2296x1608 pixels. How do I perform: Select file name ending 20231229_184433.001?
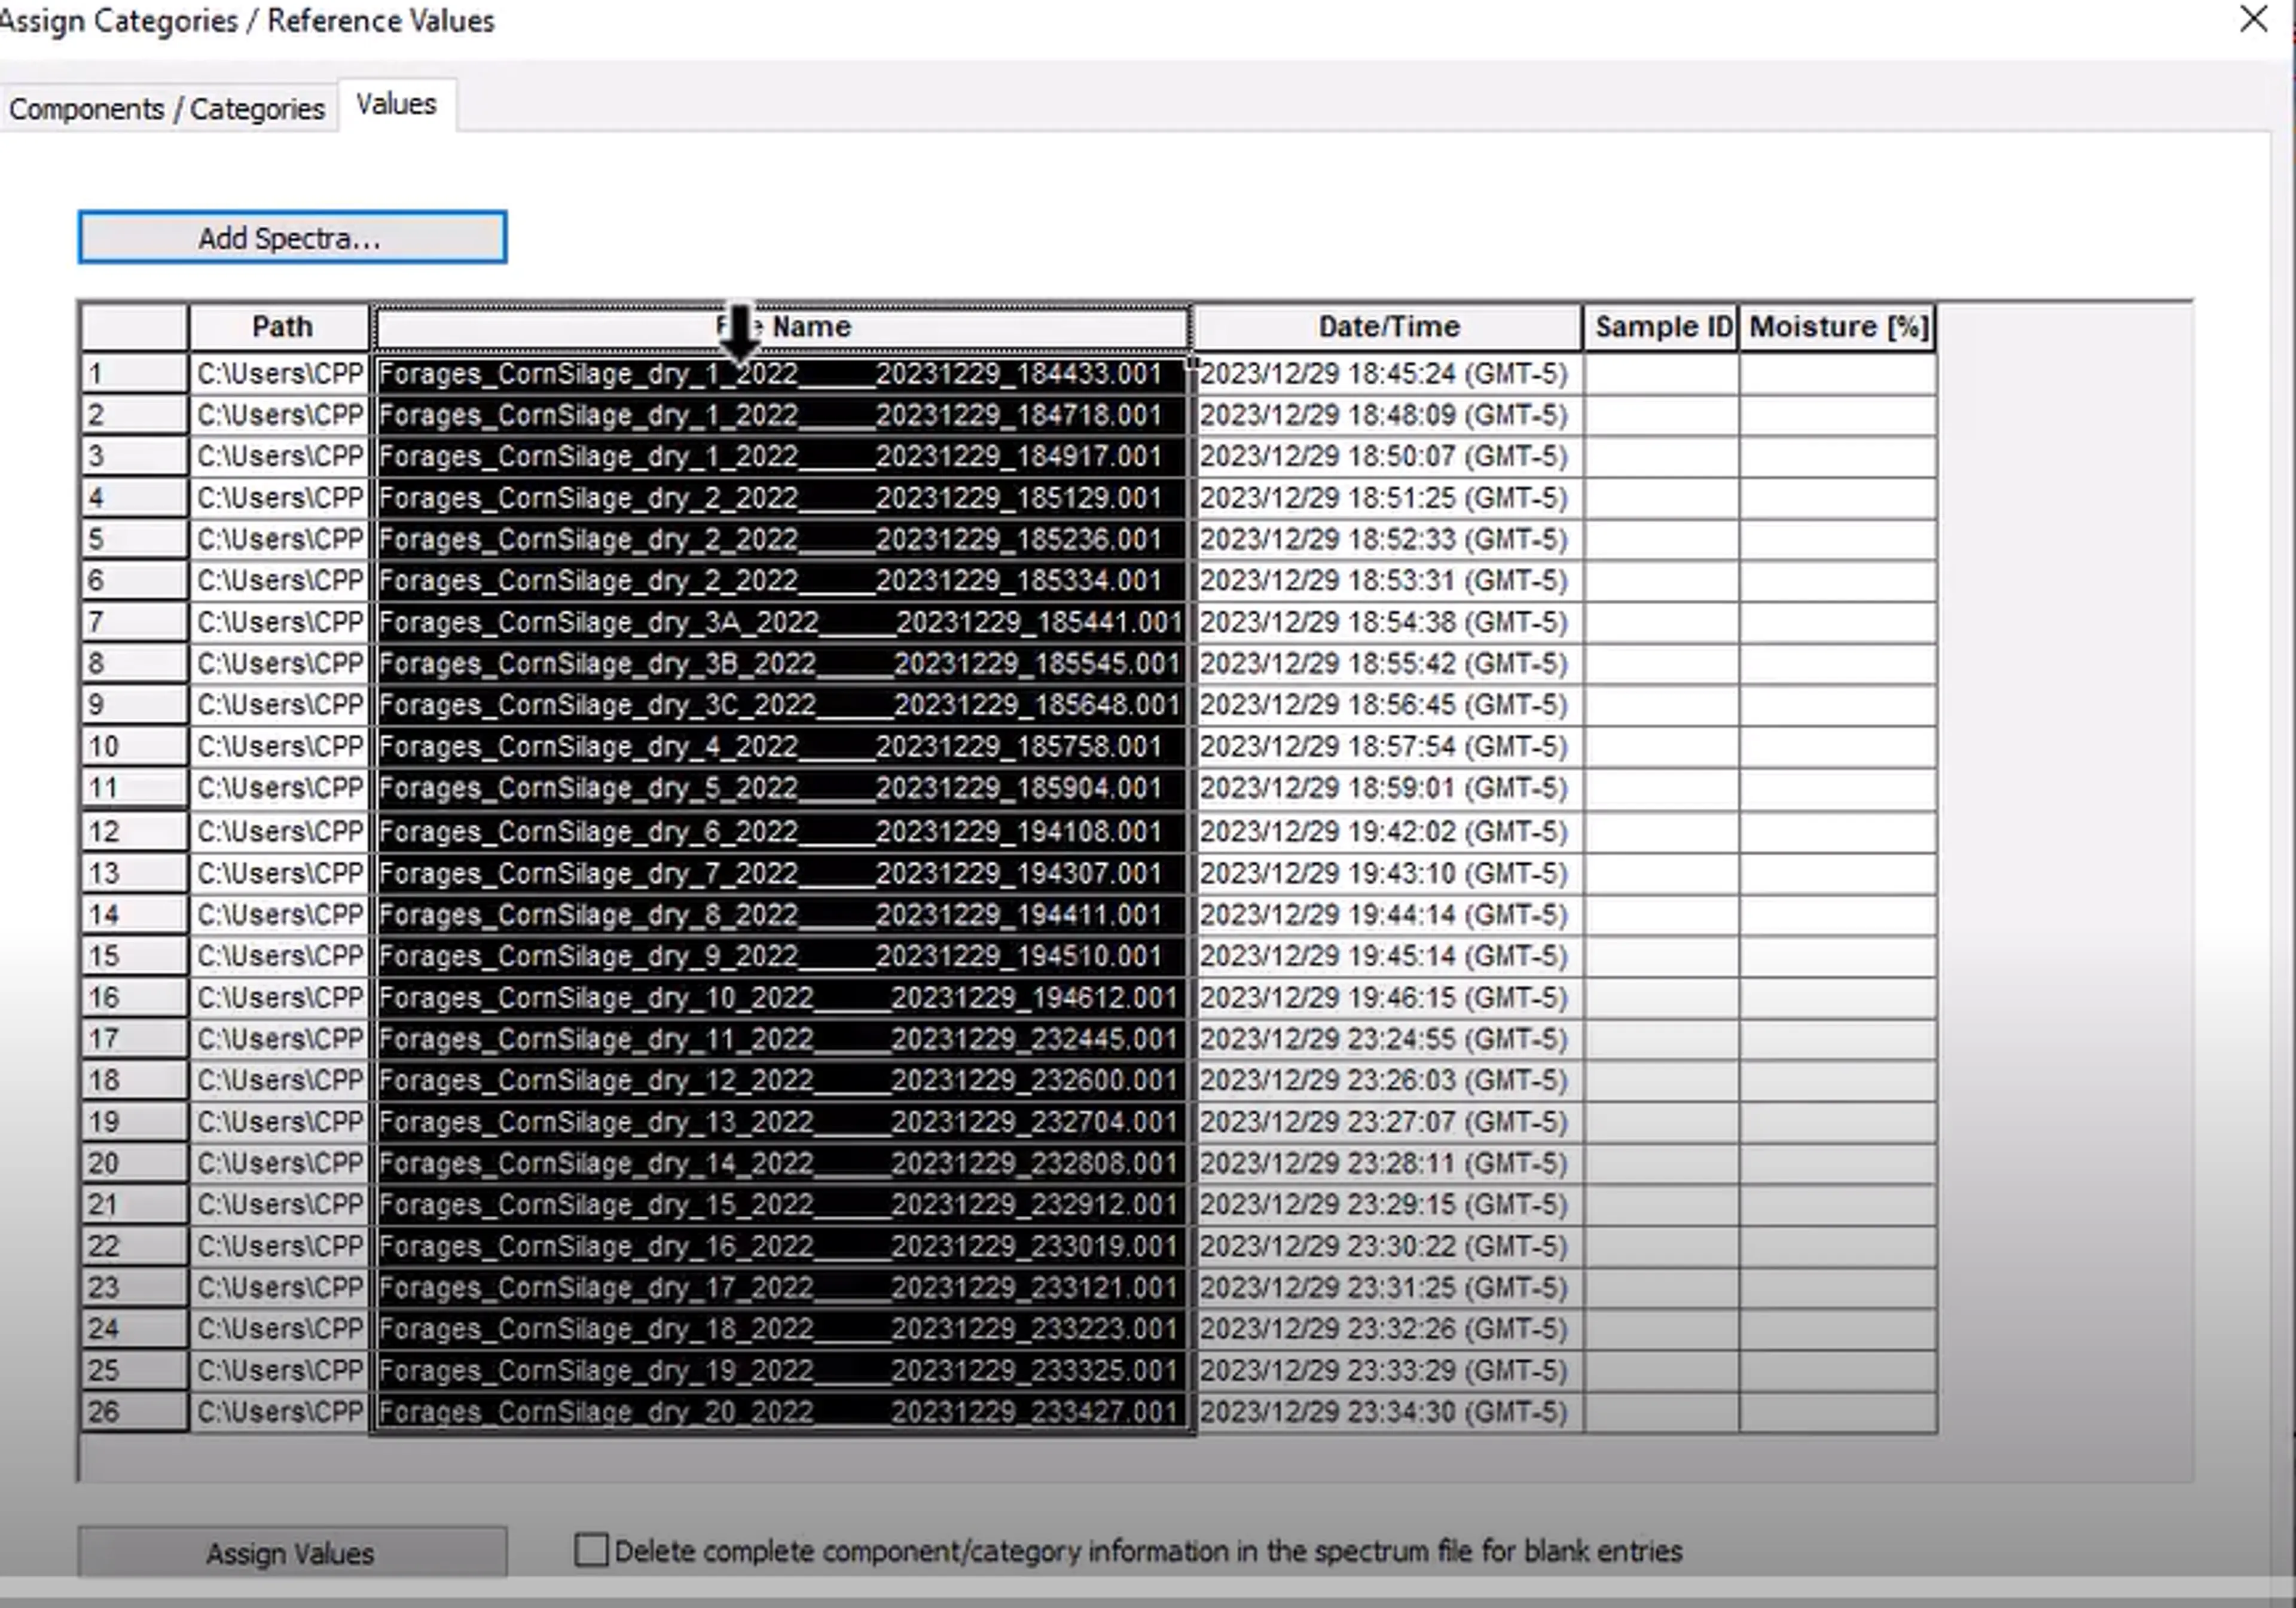pos(782,374)
